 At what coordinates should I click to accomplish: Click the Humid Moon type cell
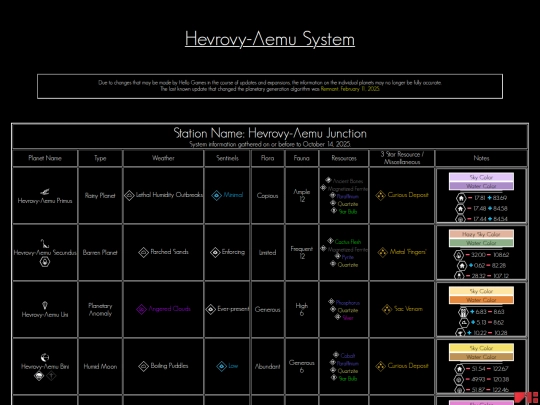[x=100, y=367]
